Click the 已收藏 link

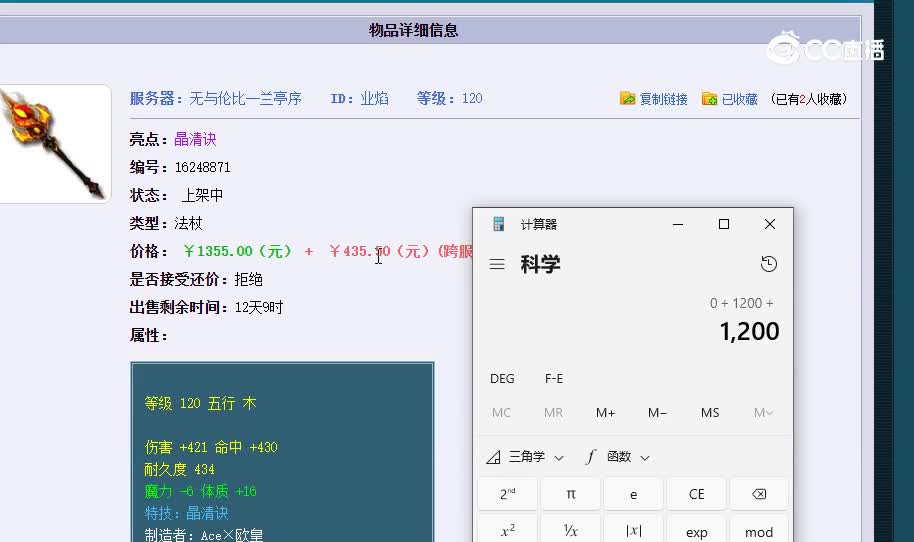(739, 99)
